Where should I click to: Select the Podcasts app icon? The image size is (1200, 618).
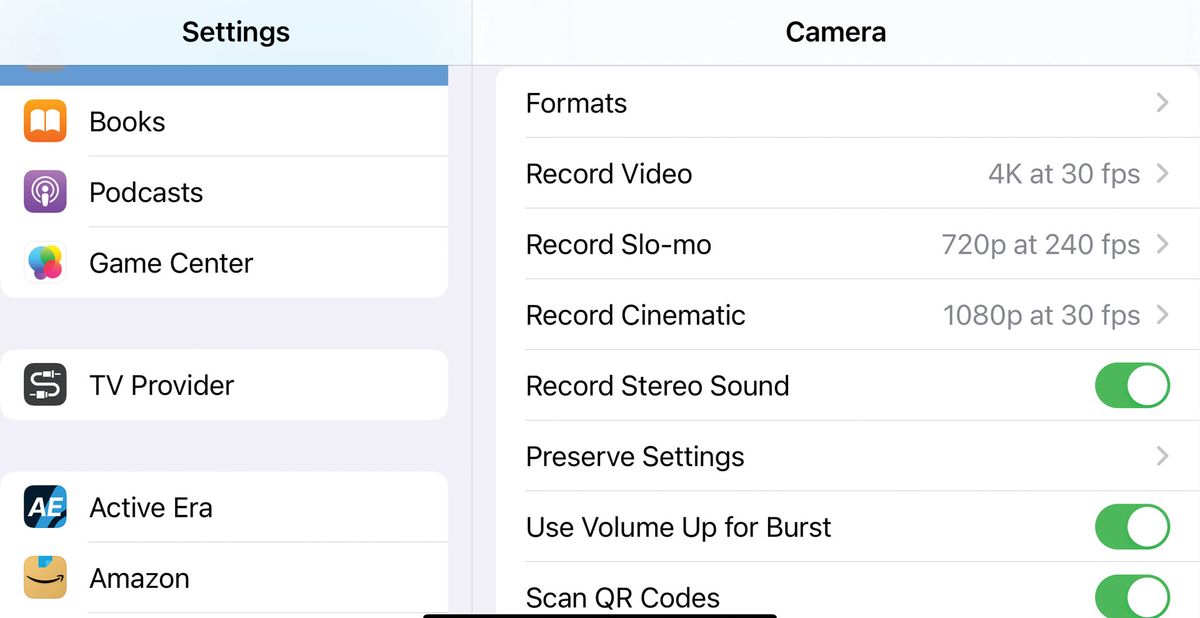[x=44, y=192]
